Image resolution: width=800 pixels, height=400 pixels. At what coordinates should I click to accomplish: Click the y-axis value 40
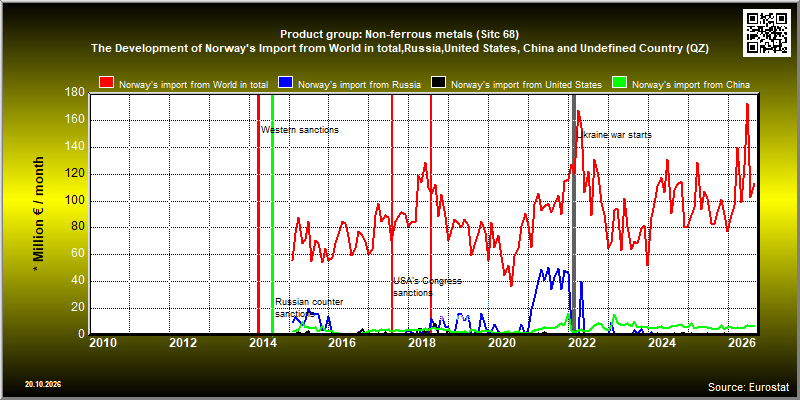tap(78, 281)
